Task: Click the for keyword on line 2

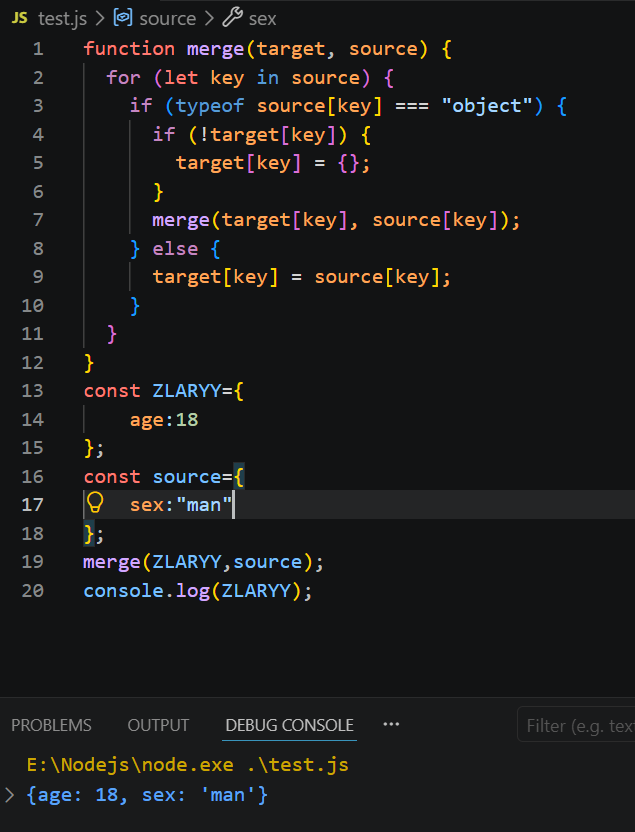Action: click(x=123, y=77)
